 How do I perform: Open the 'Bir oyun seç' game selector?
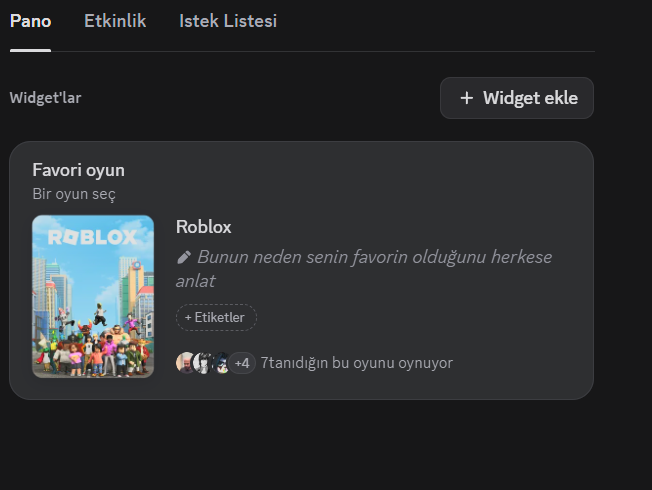(74, 193)
